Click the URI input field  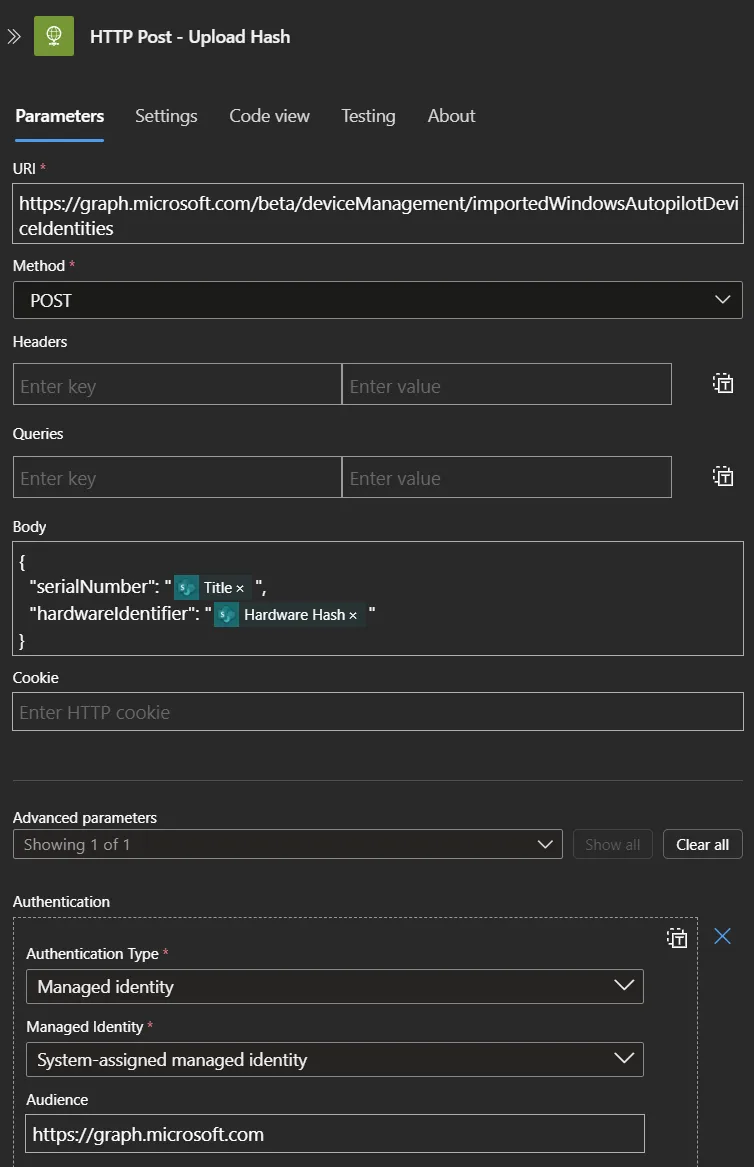point(377,214)
